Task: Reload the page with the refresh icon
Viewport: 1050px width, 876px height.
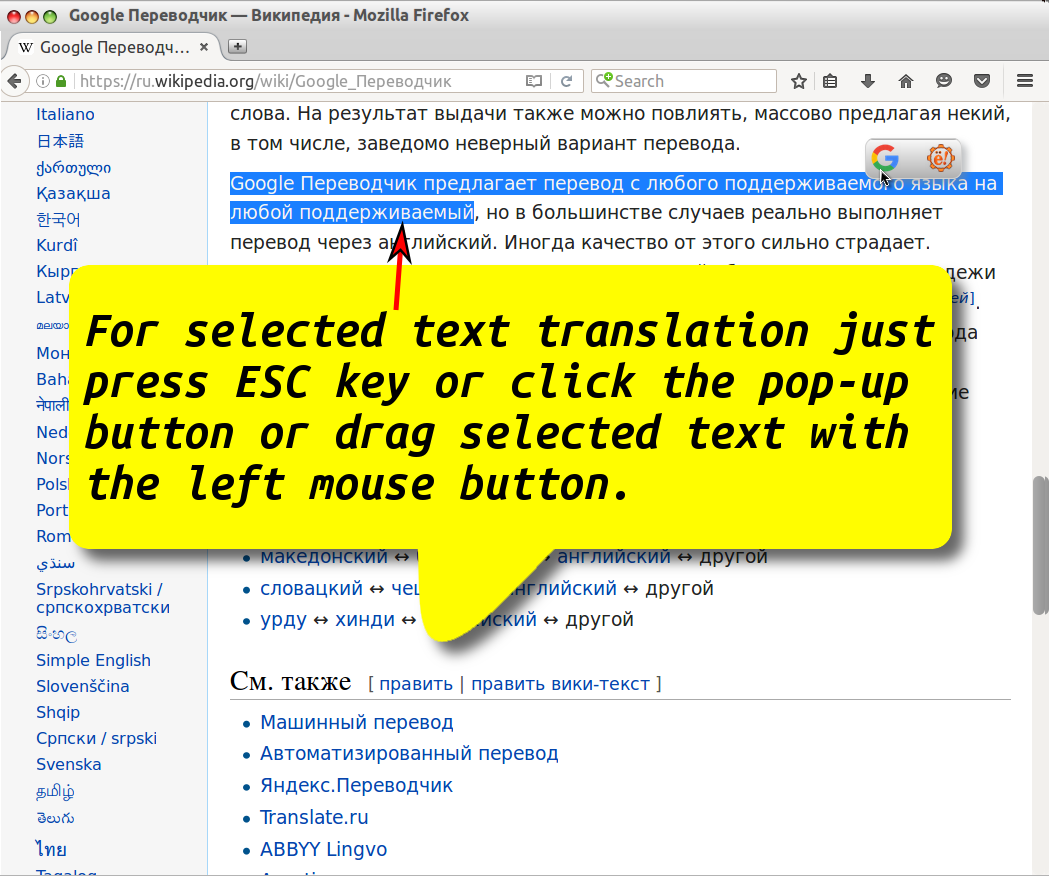Action: 567,81
